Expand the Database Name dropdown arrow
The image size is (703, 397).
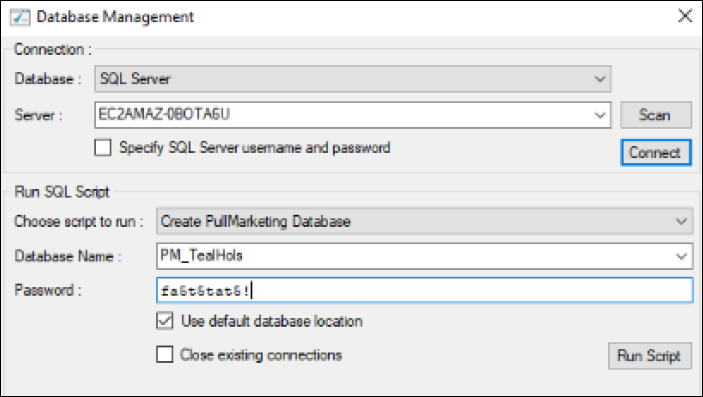681,256
